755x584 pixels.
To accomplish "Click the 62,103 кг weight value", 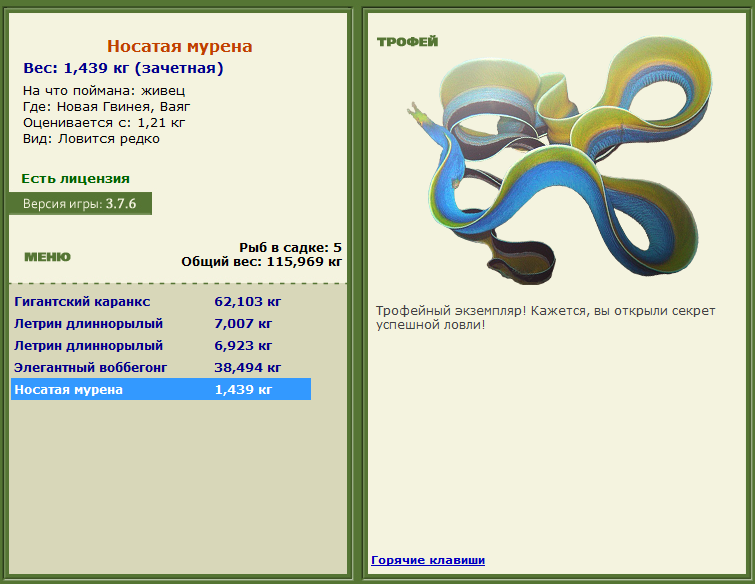I will pos(247,302).
